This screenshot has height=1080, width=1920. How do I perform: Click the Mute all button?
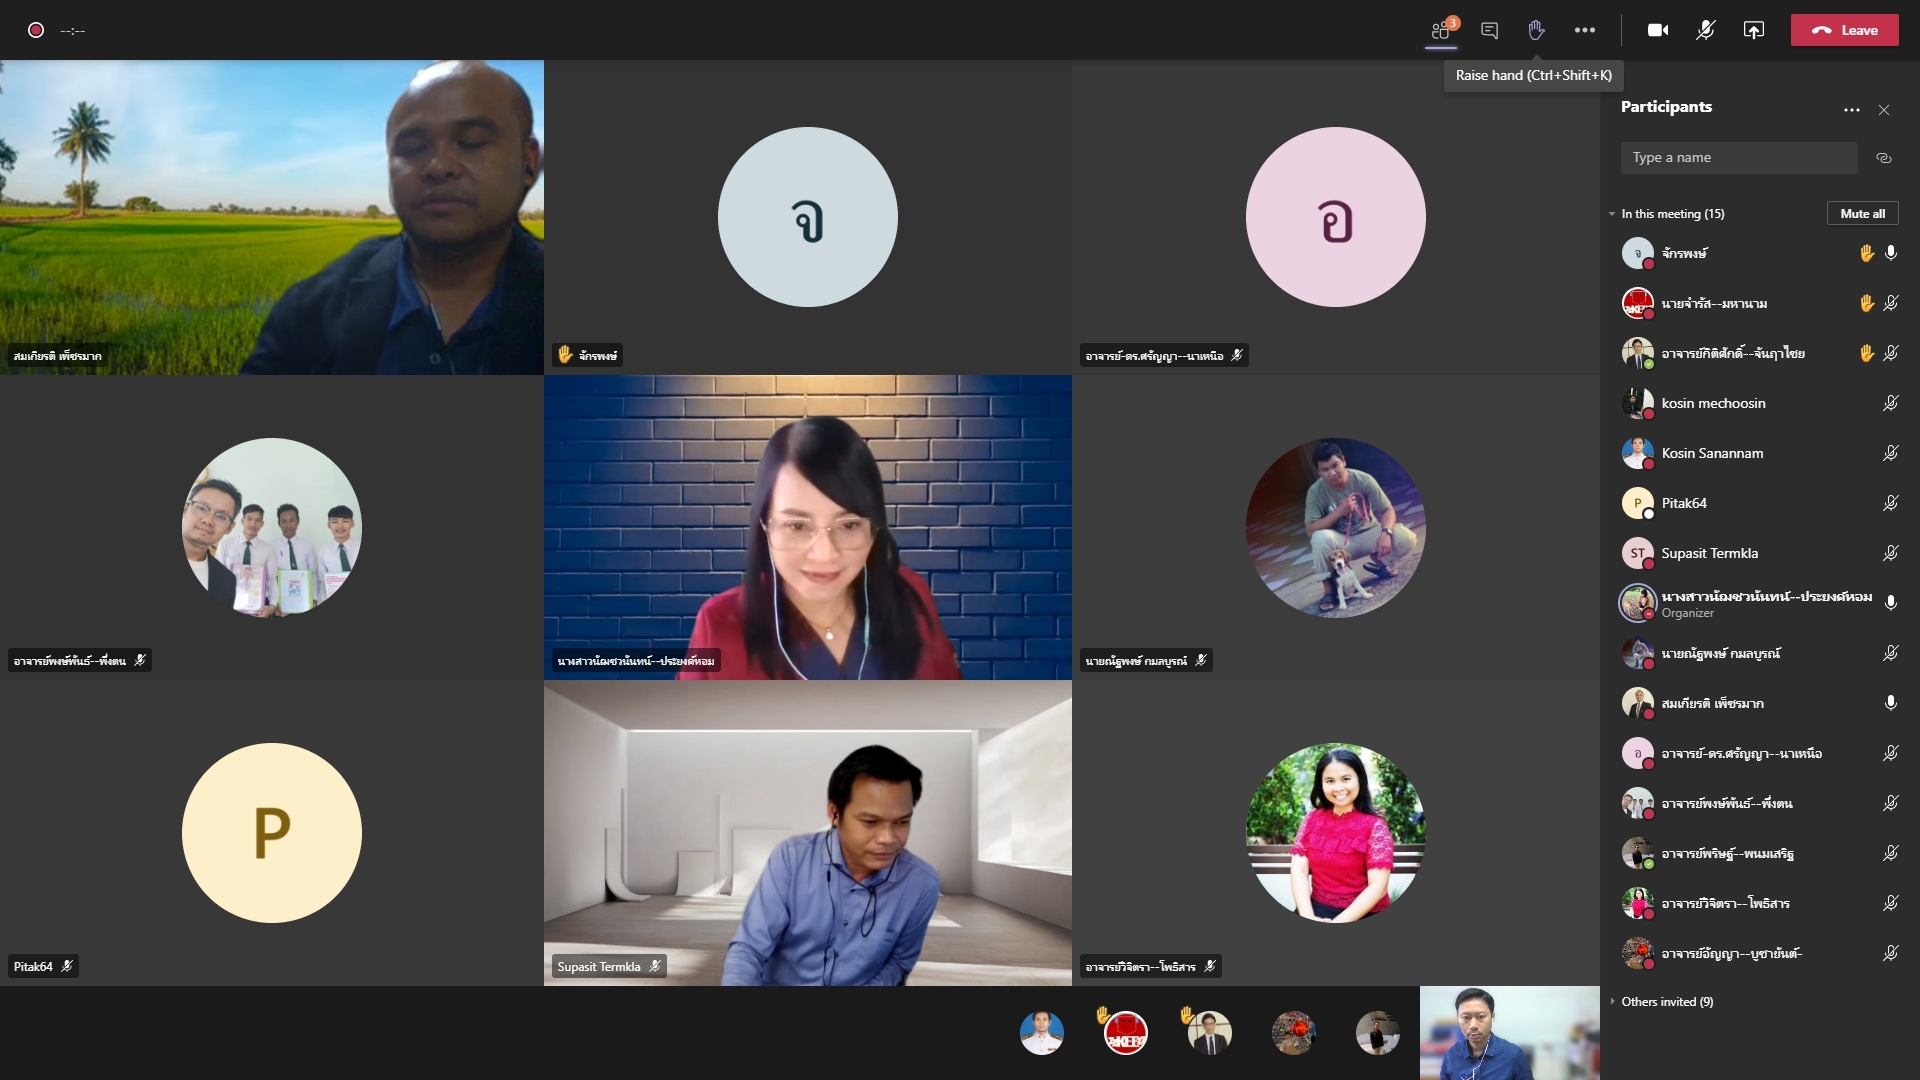(1862, 213)
